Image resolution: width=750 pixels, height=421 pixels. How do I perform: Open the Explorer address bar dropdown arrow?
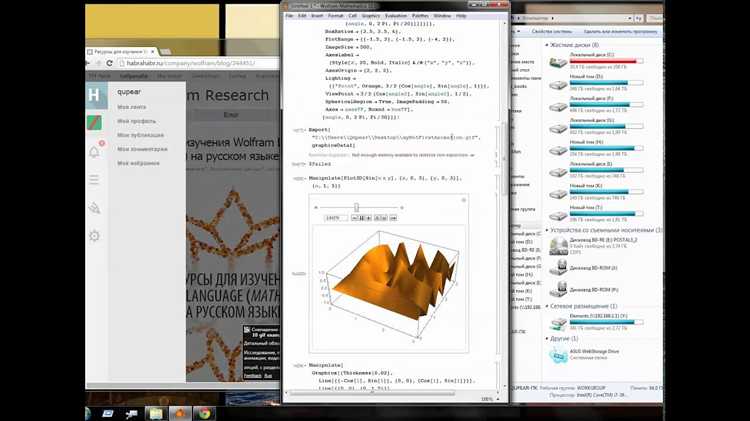click(629, 18)
